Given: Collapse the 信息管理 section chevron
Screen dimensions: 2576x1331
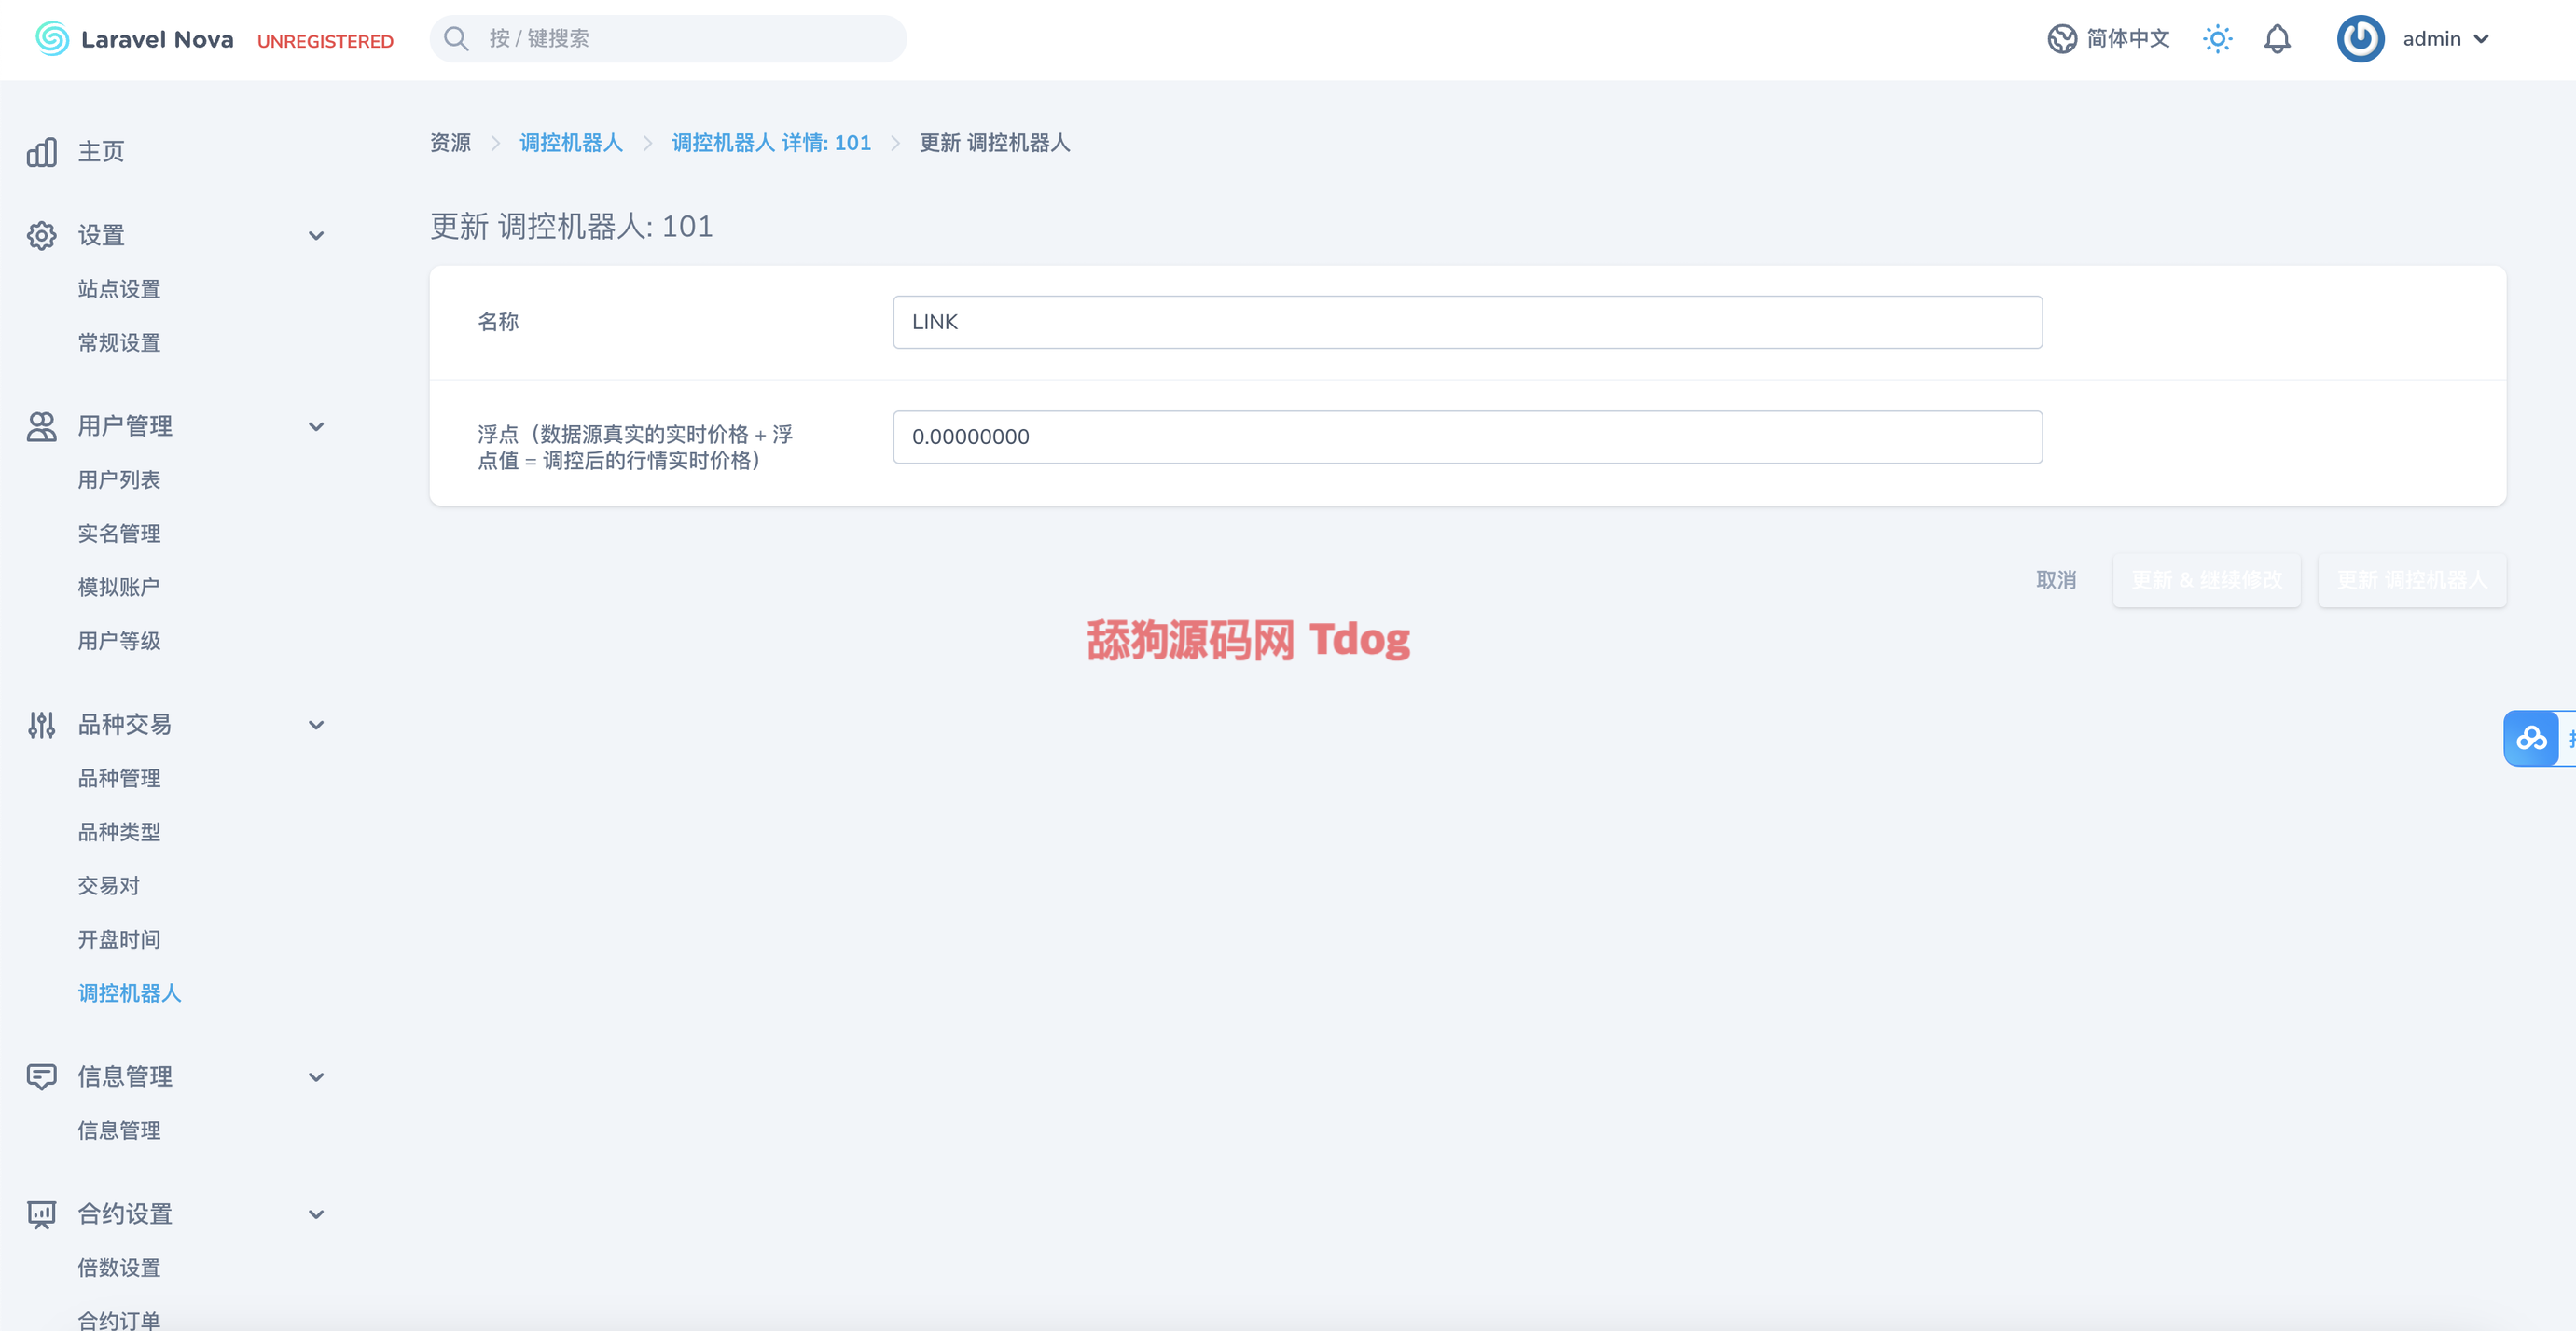Looking at the screenshot, I should click(x=316, y=1077).
